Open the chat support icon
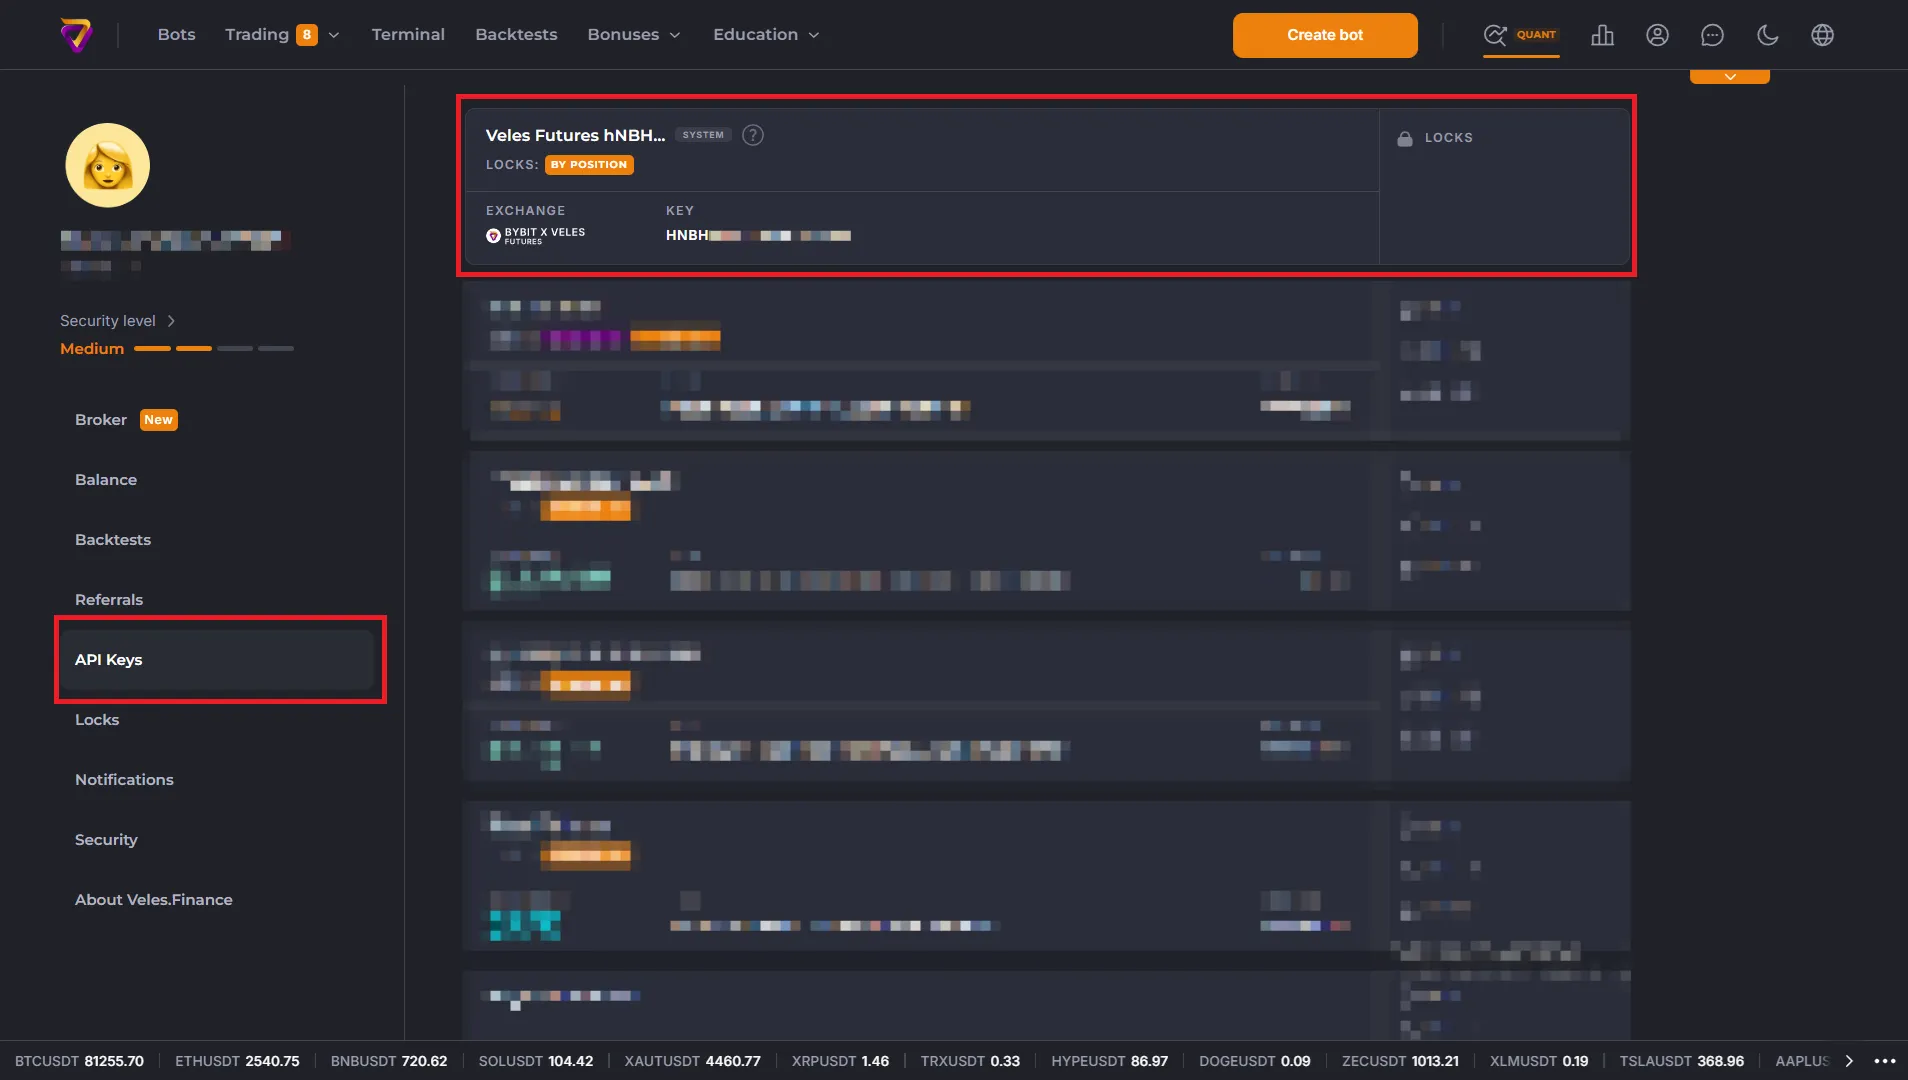 click(x=1712, y=35)
